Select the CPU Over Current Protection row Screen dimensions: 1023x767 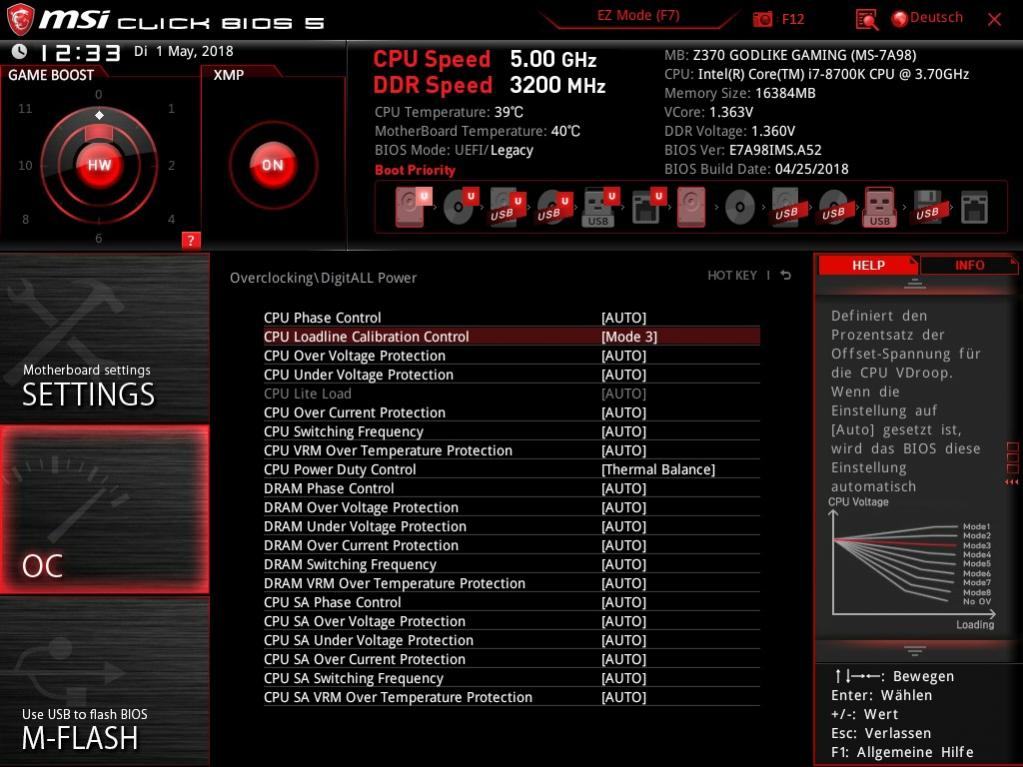tap(512, 413)
